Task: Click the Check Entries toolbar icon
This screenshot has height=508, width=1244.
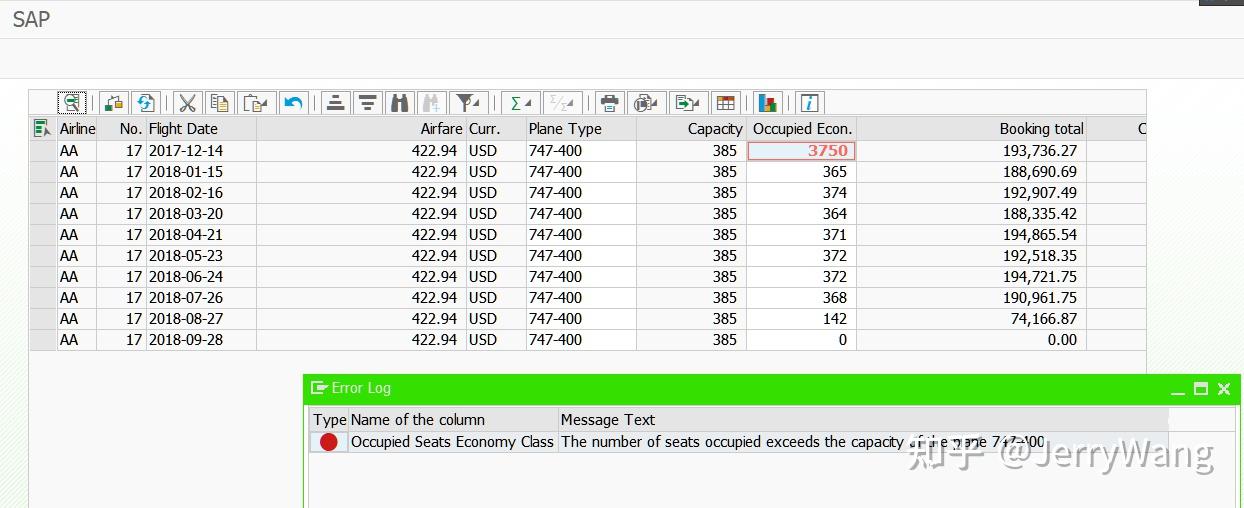Action: pyautogui.click(x=113, y=102)
